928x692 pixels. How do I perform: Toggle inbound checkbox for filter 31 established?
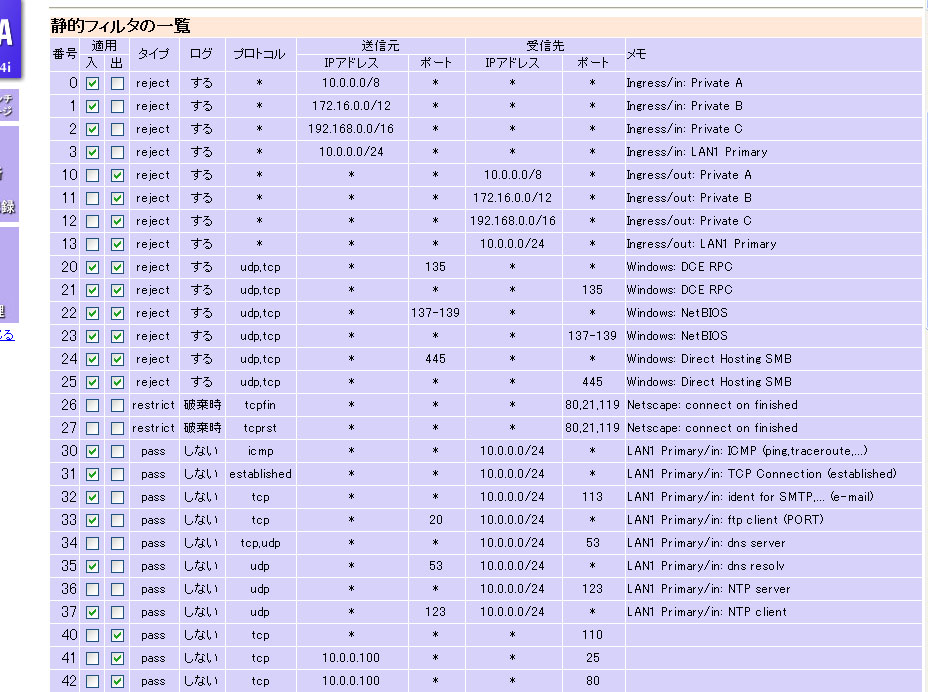point(92,474)
